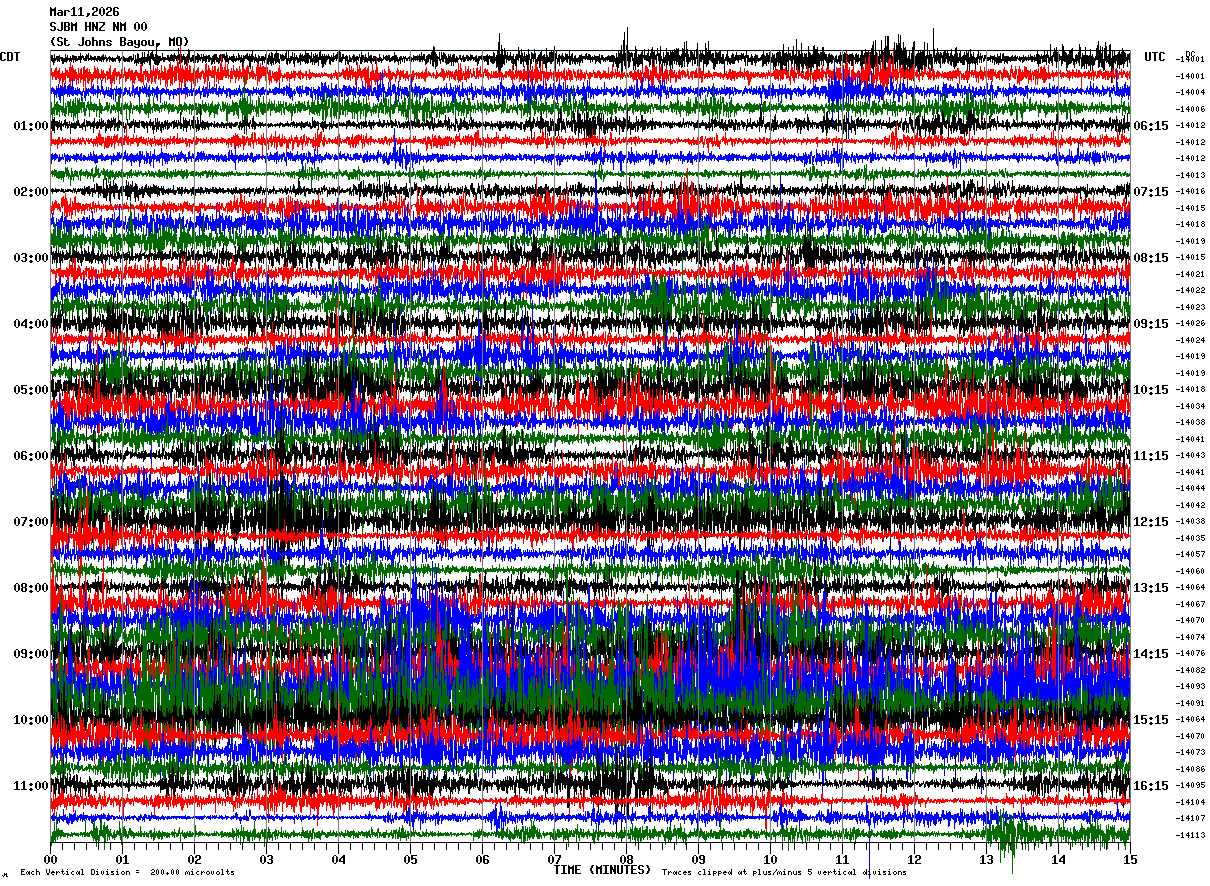This screenshot has width=1210, height=886.
Task: Click the date text Mar11,2026
Action: pyautogui.click(x=84, y=12)
